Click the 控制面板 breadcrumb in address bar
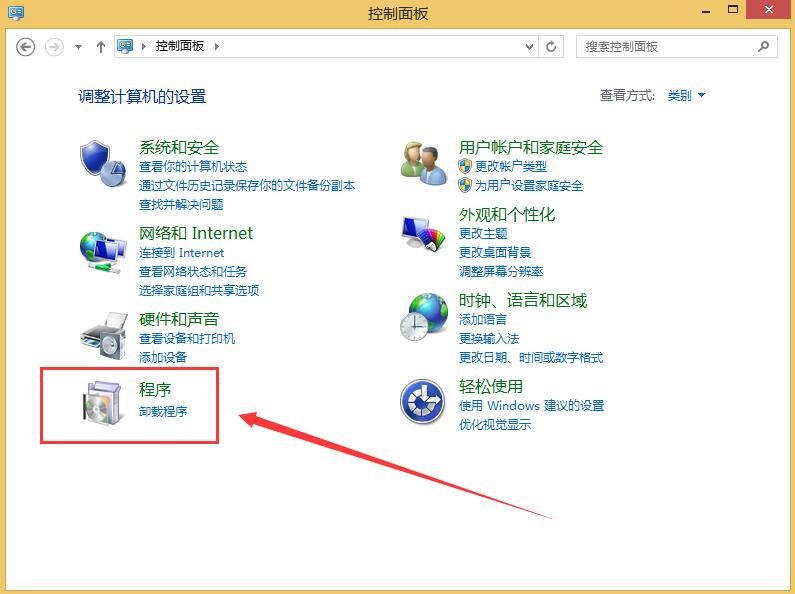 [180, 46]
